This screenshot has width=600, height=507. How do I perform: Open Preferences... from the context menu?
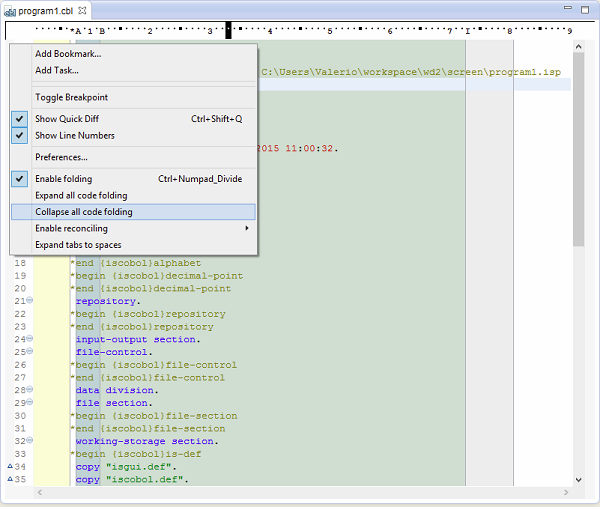61,157
